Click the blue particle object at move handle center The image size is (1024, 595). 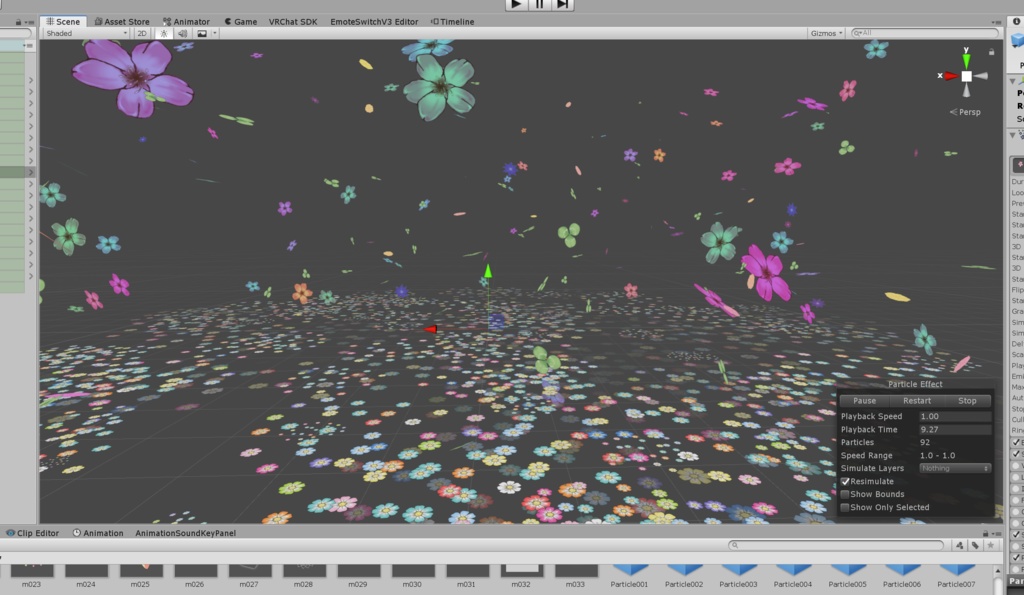click(496, 321)
